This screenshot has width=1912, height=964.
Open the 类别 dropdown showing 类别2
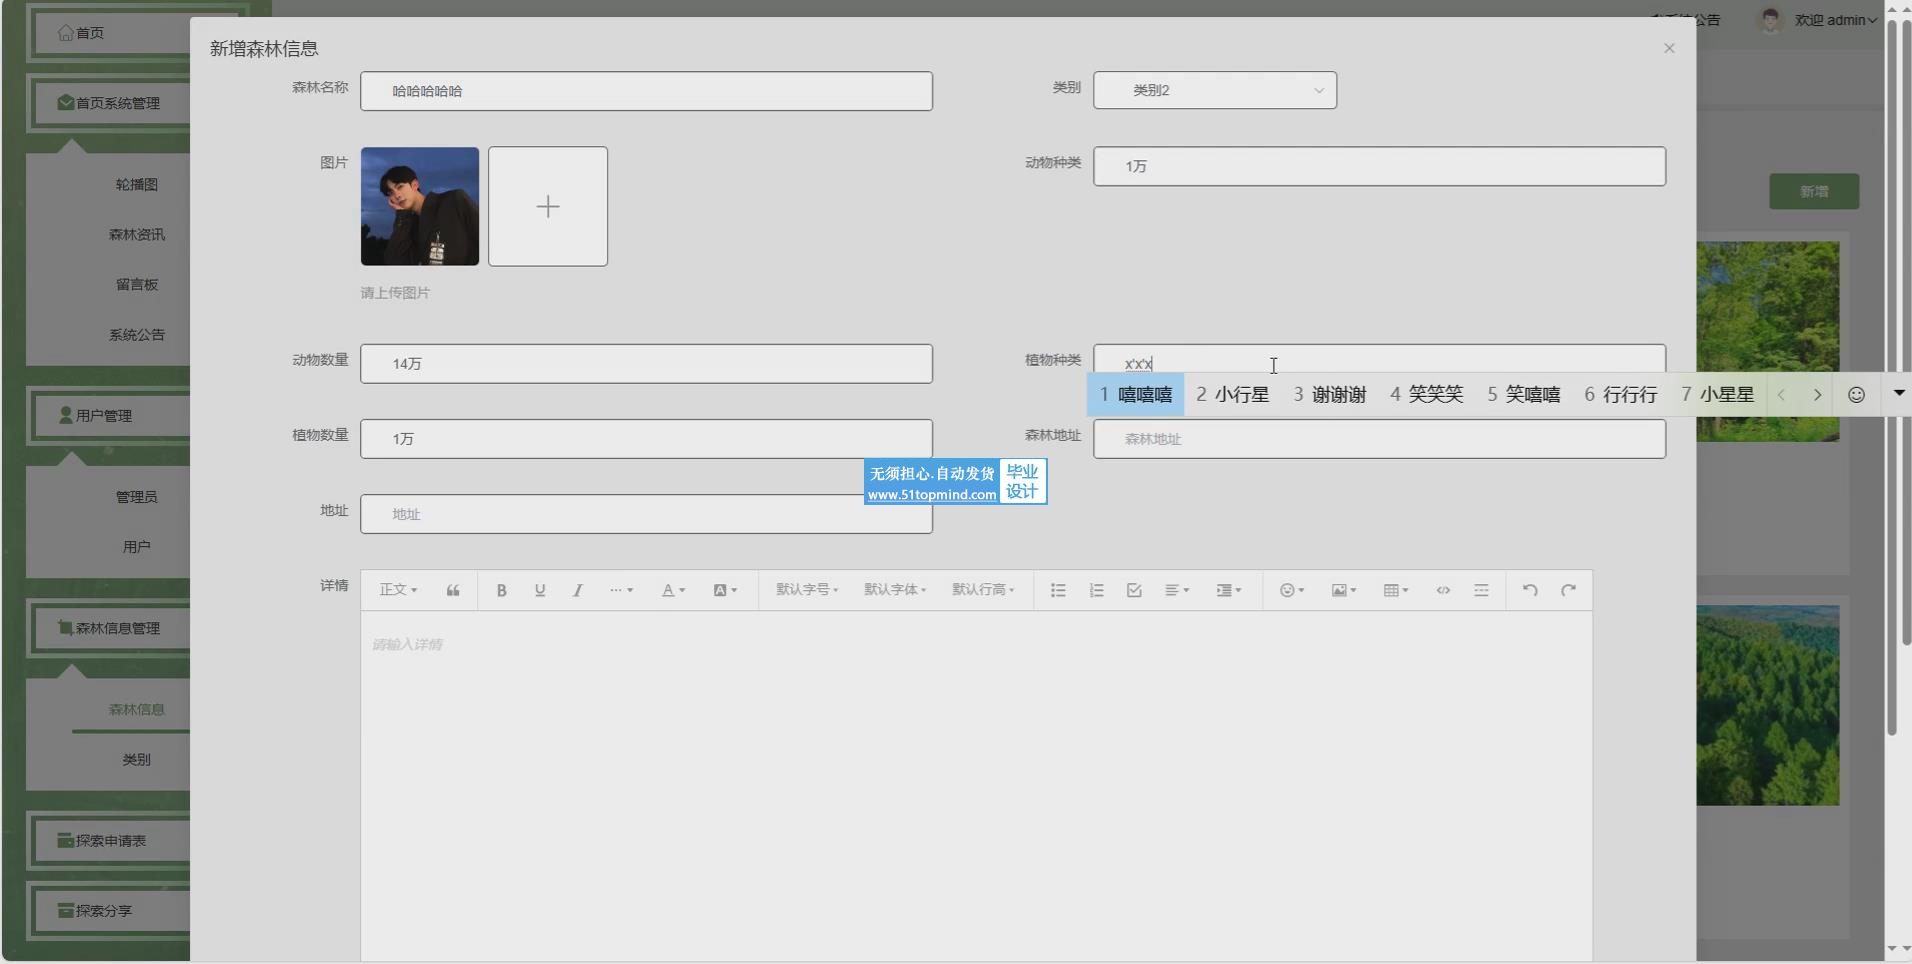1214,90
